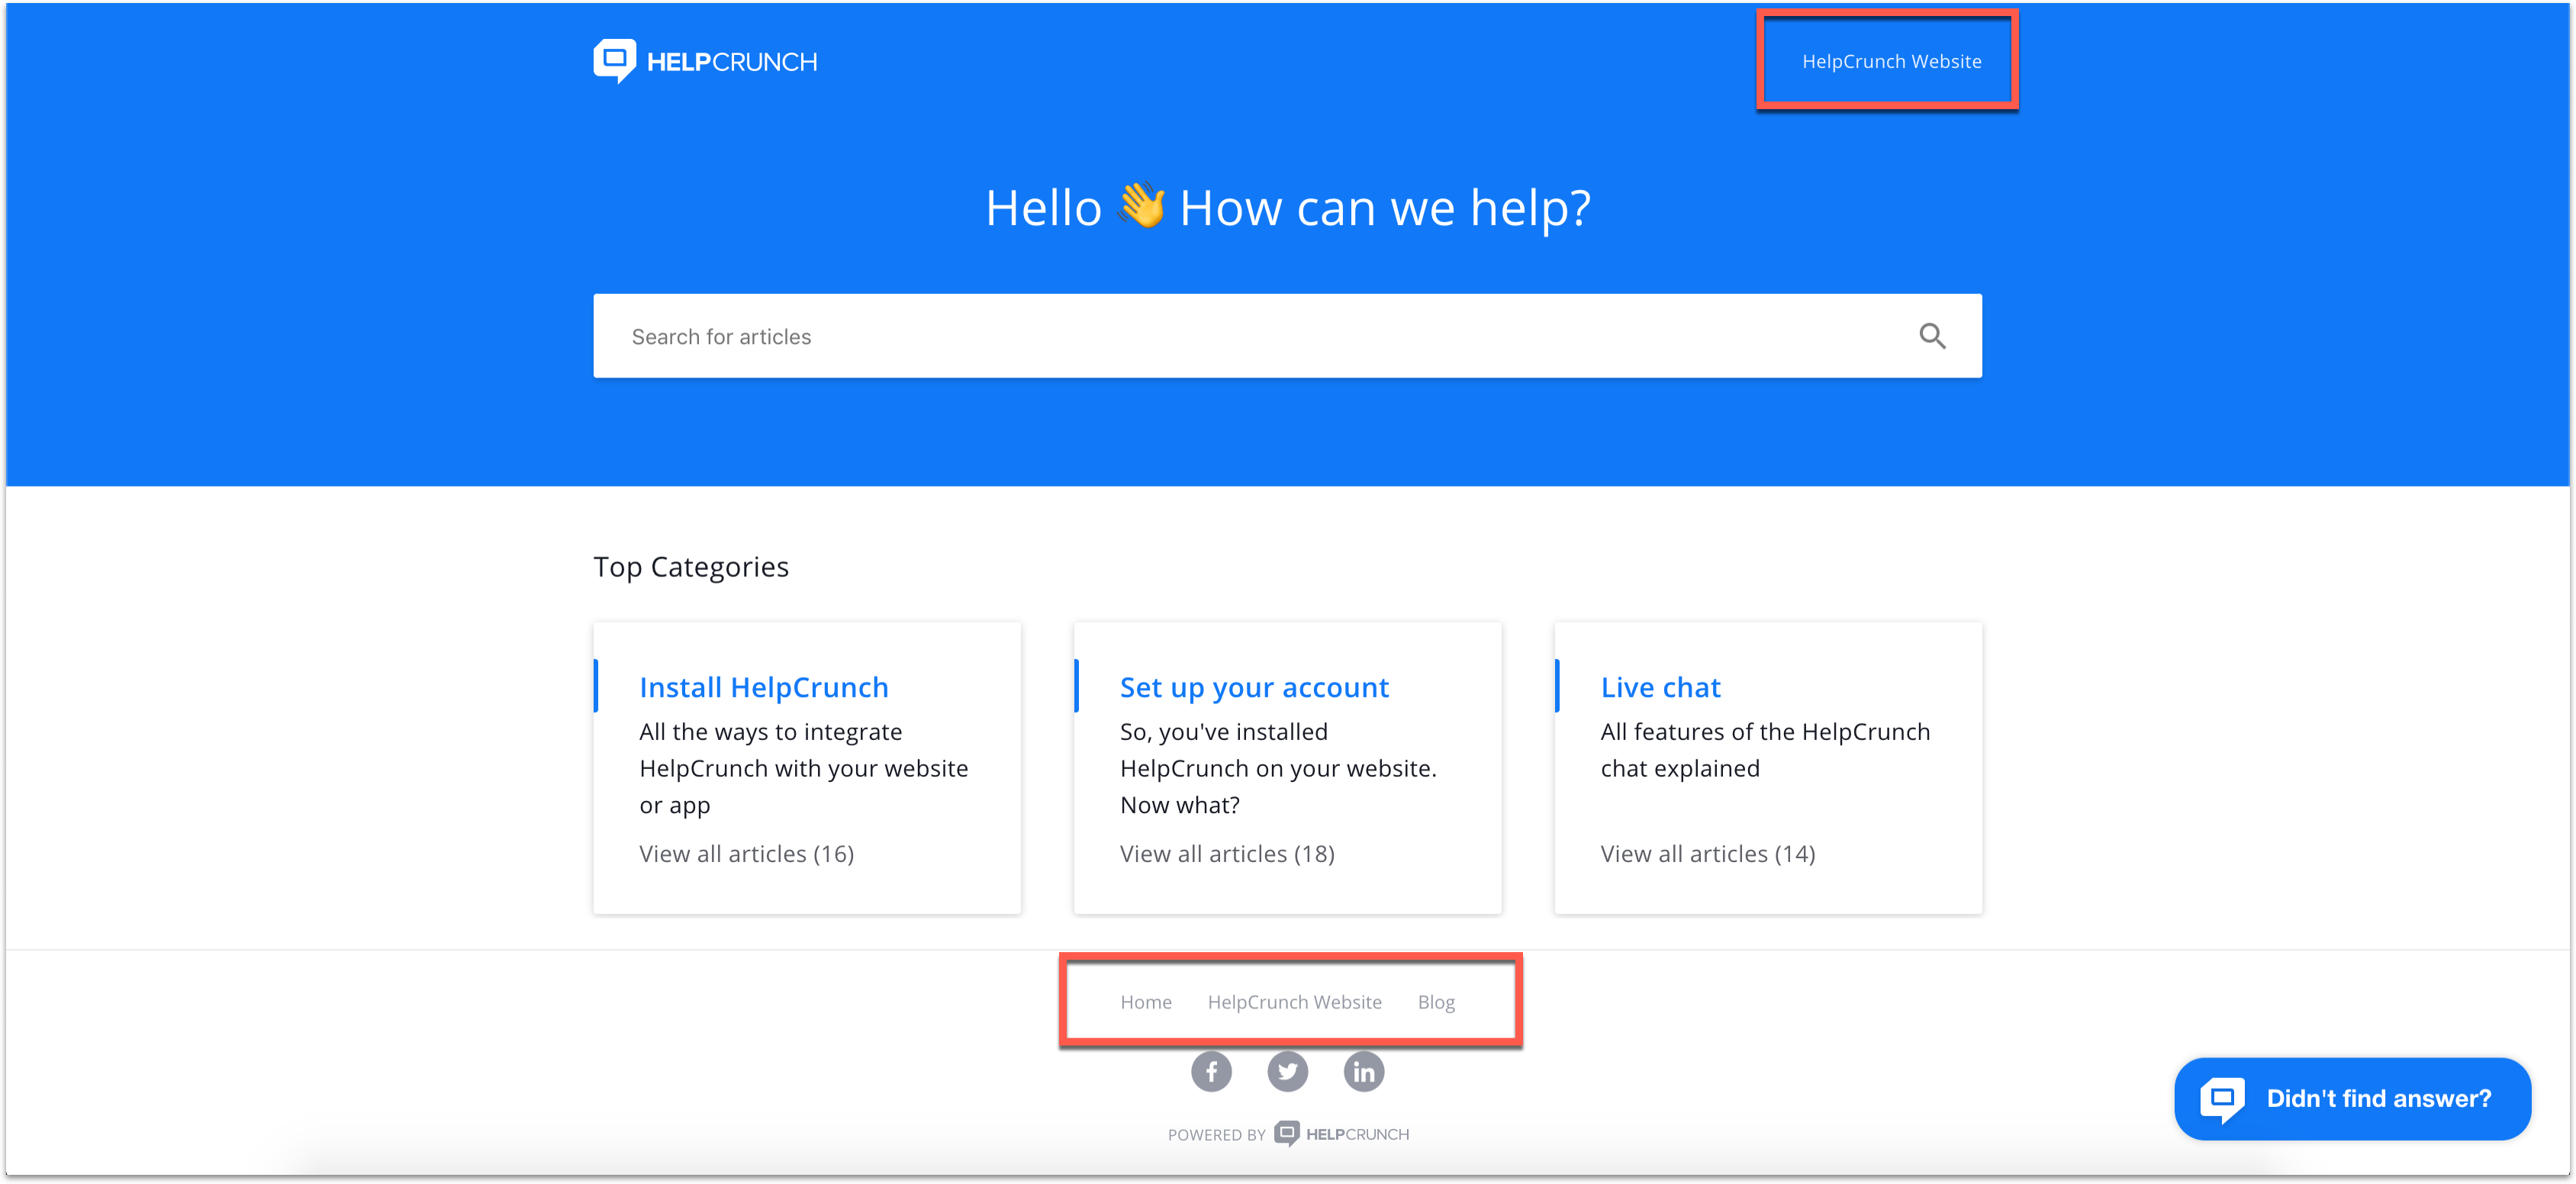View all articles (14) under Live chat
This screenshot has width=2576, height=1184.
[x=1707, y=853]
